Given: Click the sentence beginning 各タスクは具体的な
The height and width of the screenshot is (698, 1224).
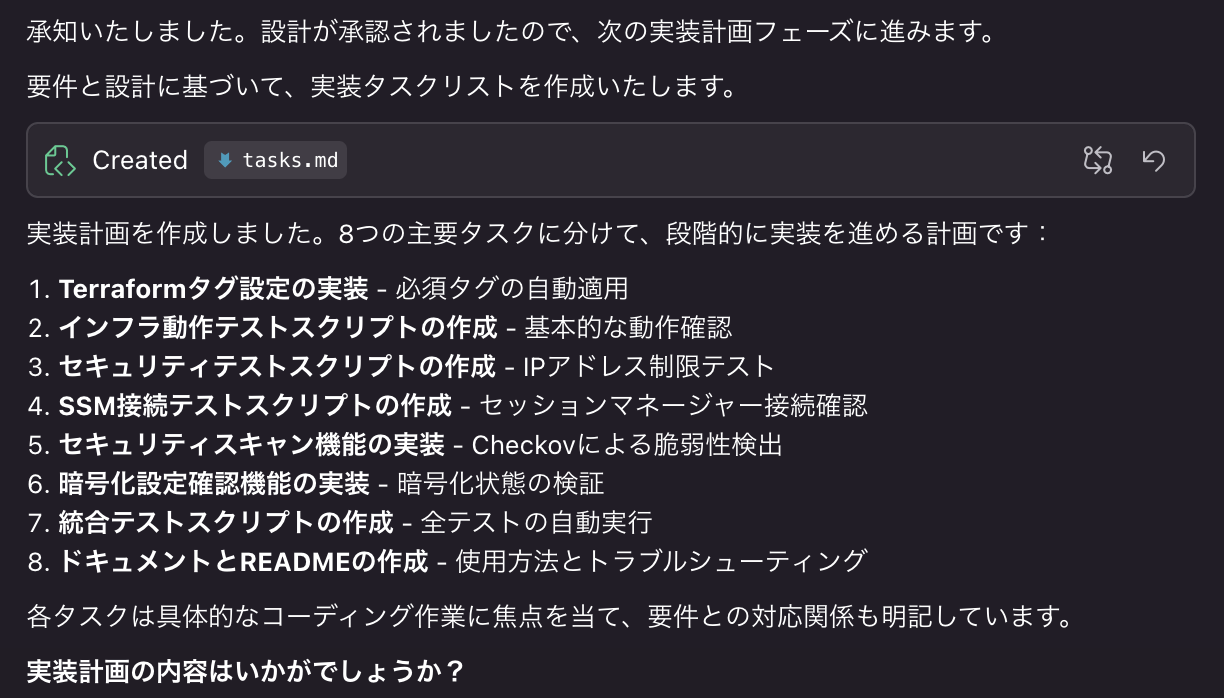Looking at the screenshot, I should pyautogui.click(x=550, y=615).
